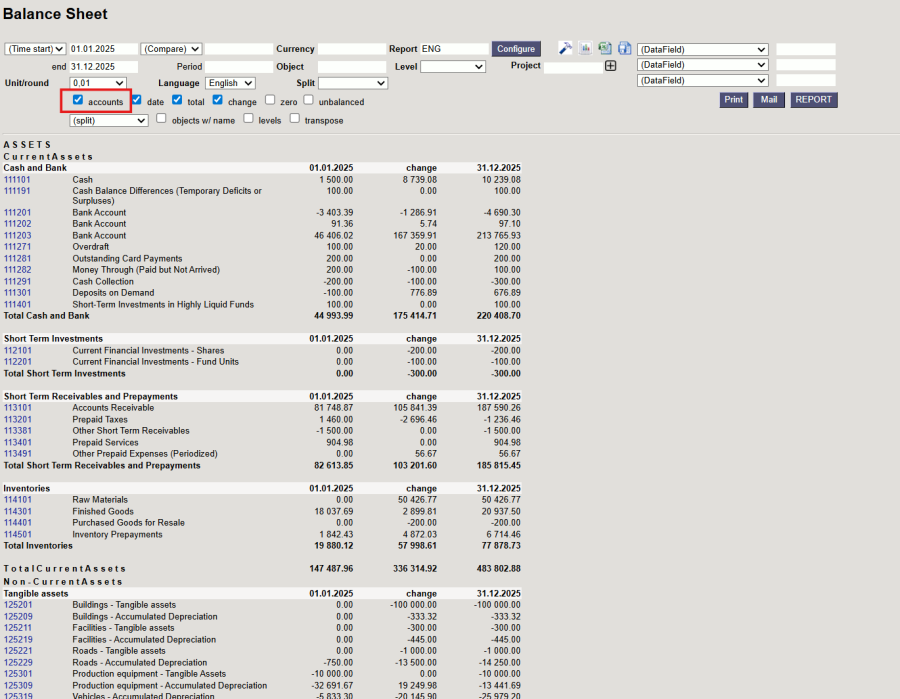Tick the transpose checkbox
This screenshot has height=699, width=900.
[x=295, y=118]
